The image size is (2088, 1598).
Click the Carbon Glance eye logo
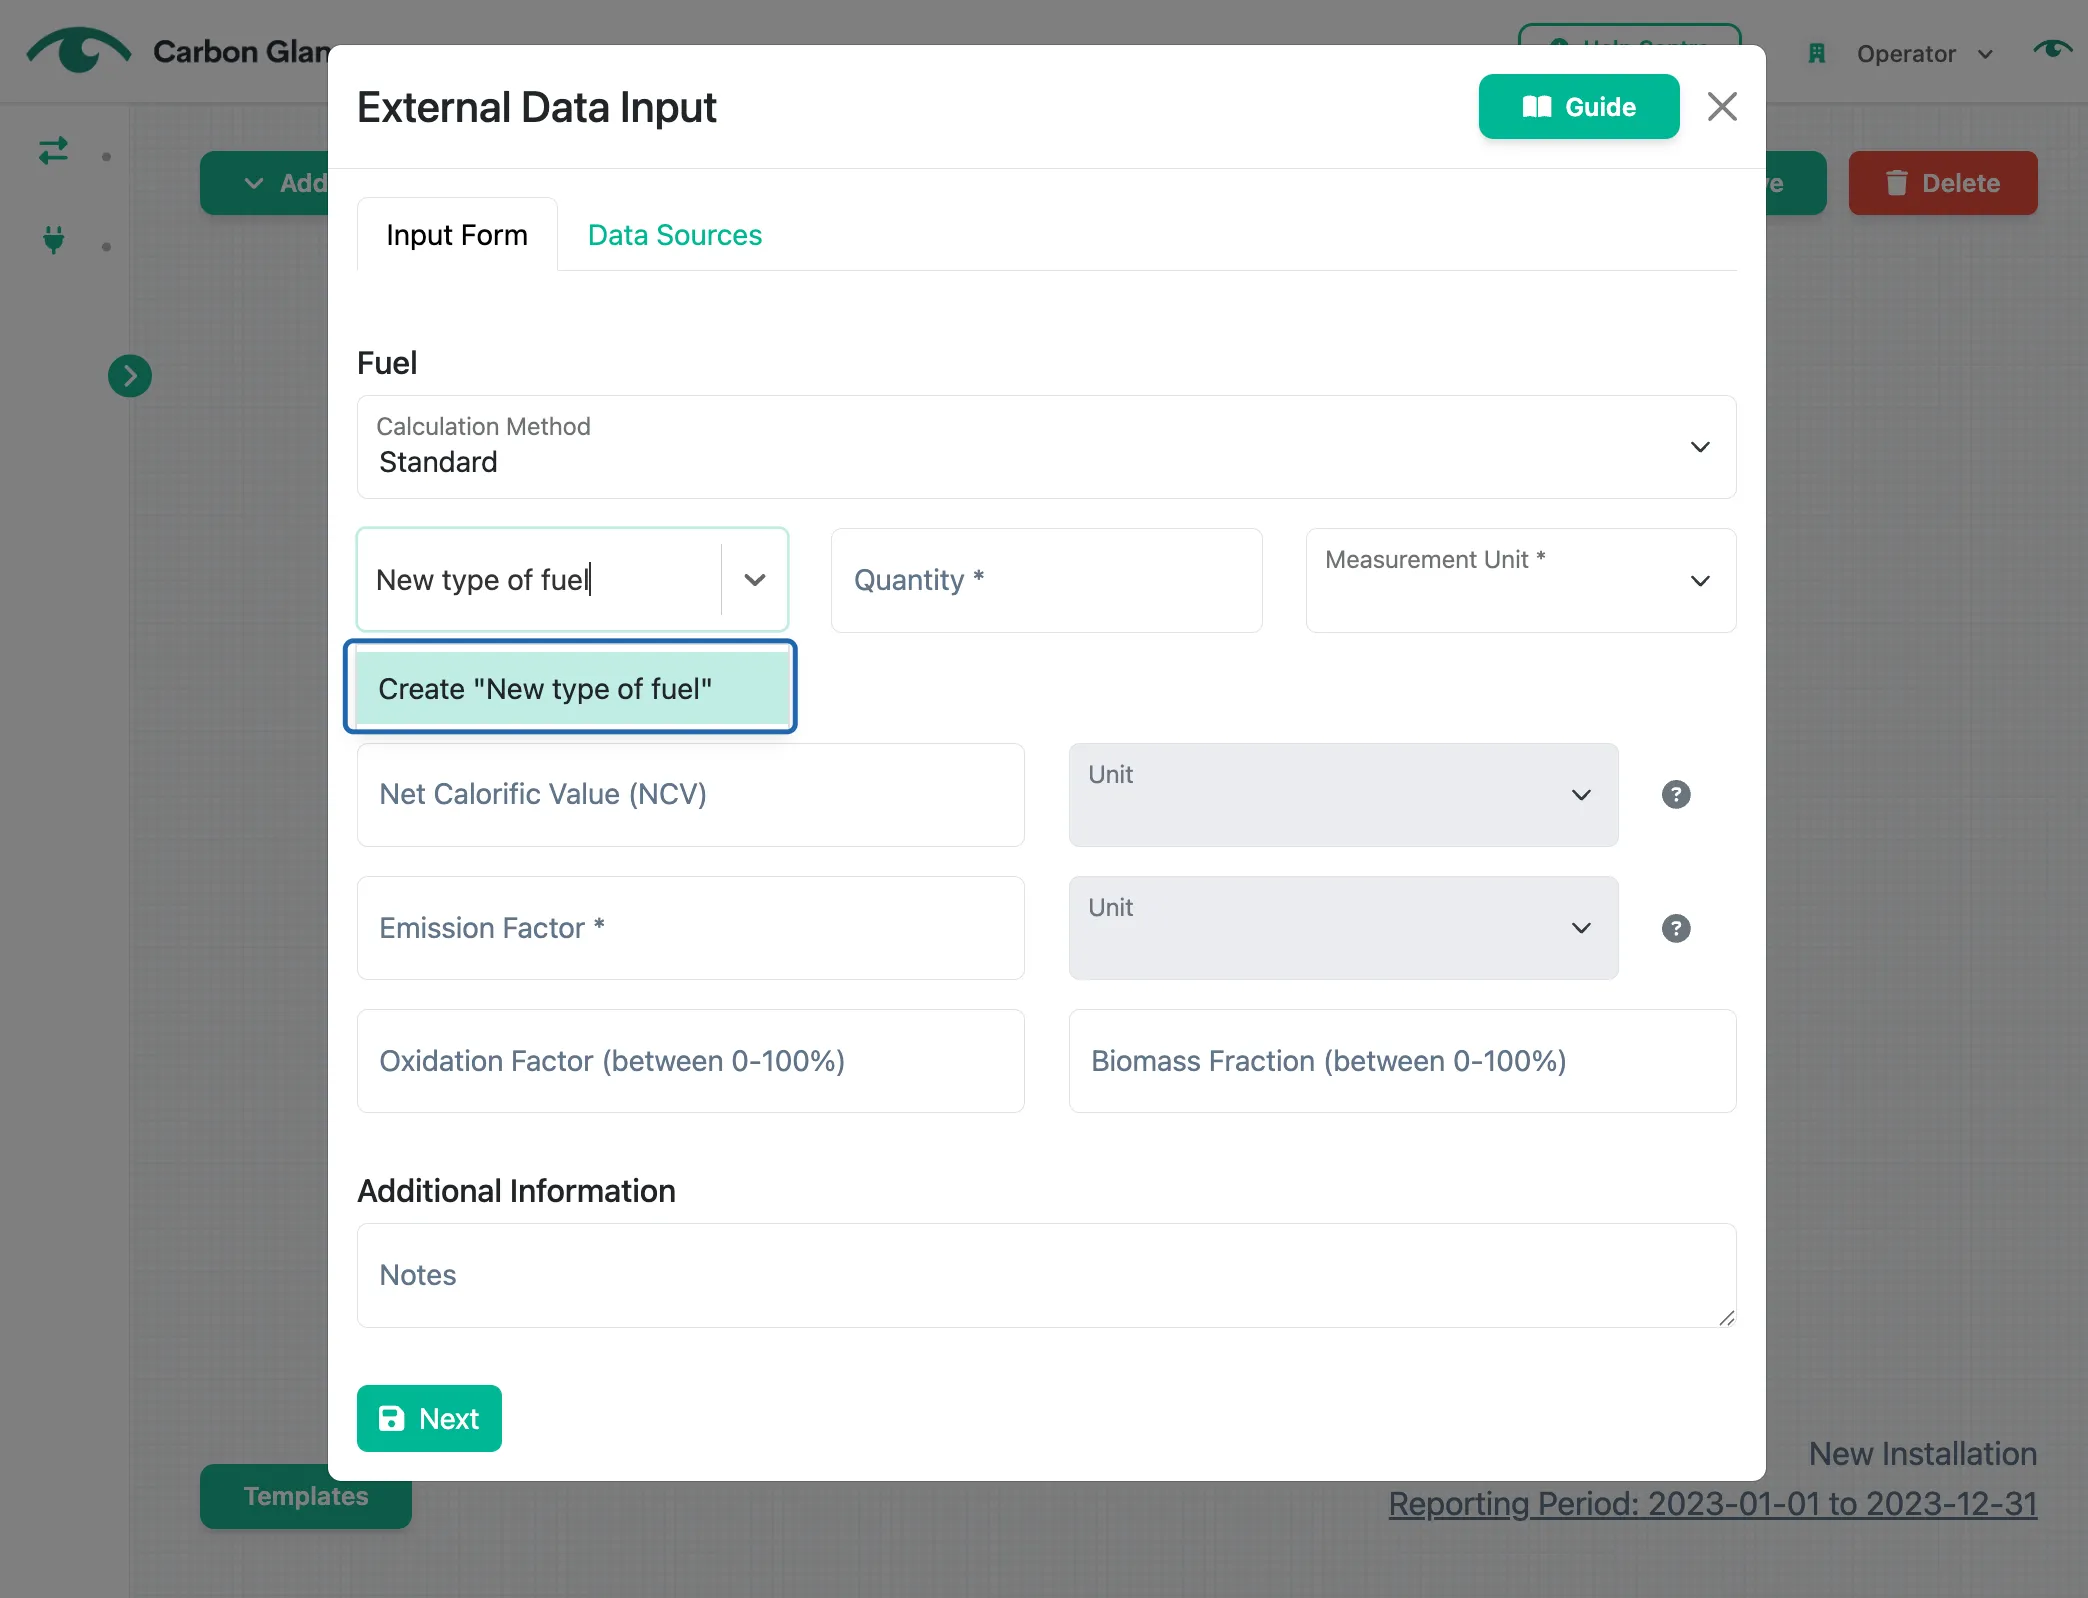[79, 50]
